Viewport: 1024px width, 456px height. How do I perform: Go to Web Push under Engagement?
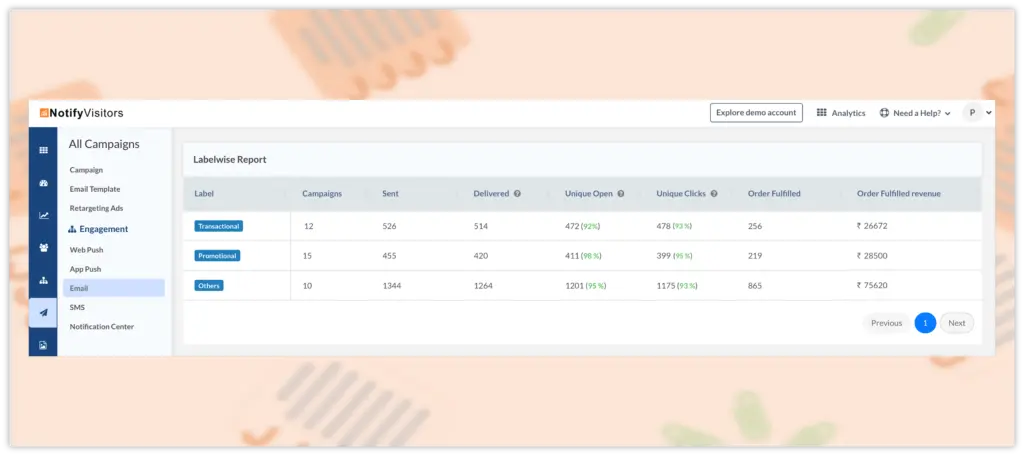tap(86, 249)
